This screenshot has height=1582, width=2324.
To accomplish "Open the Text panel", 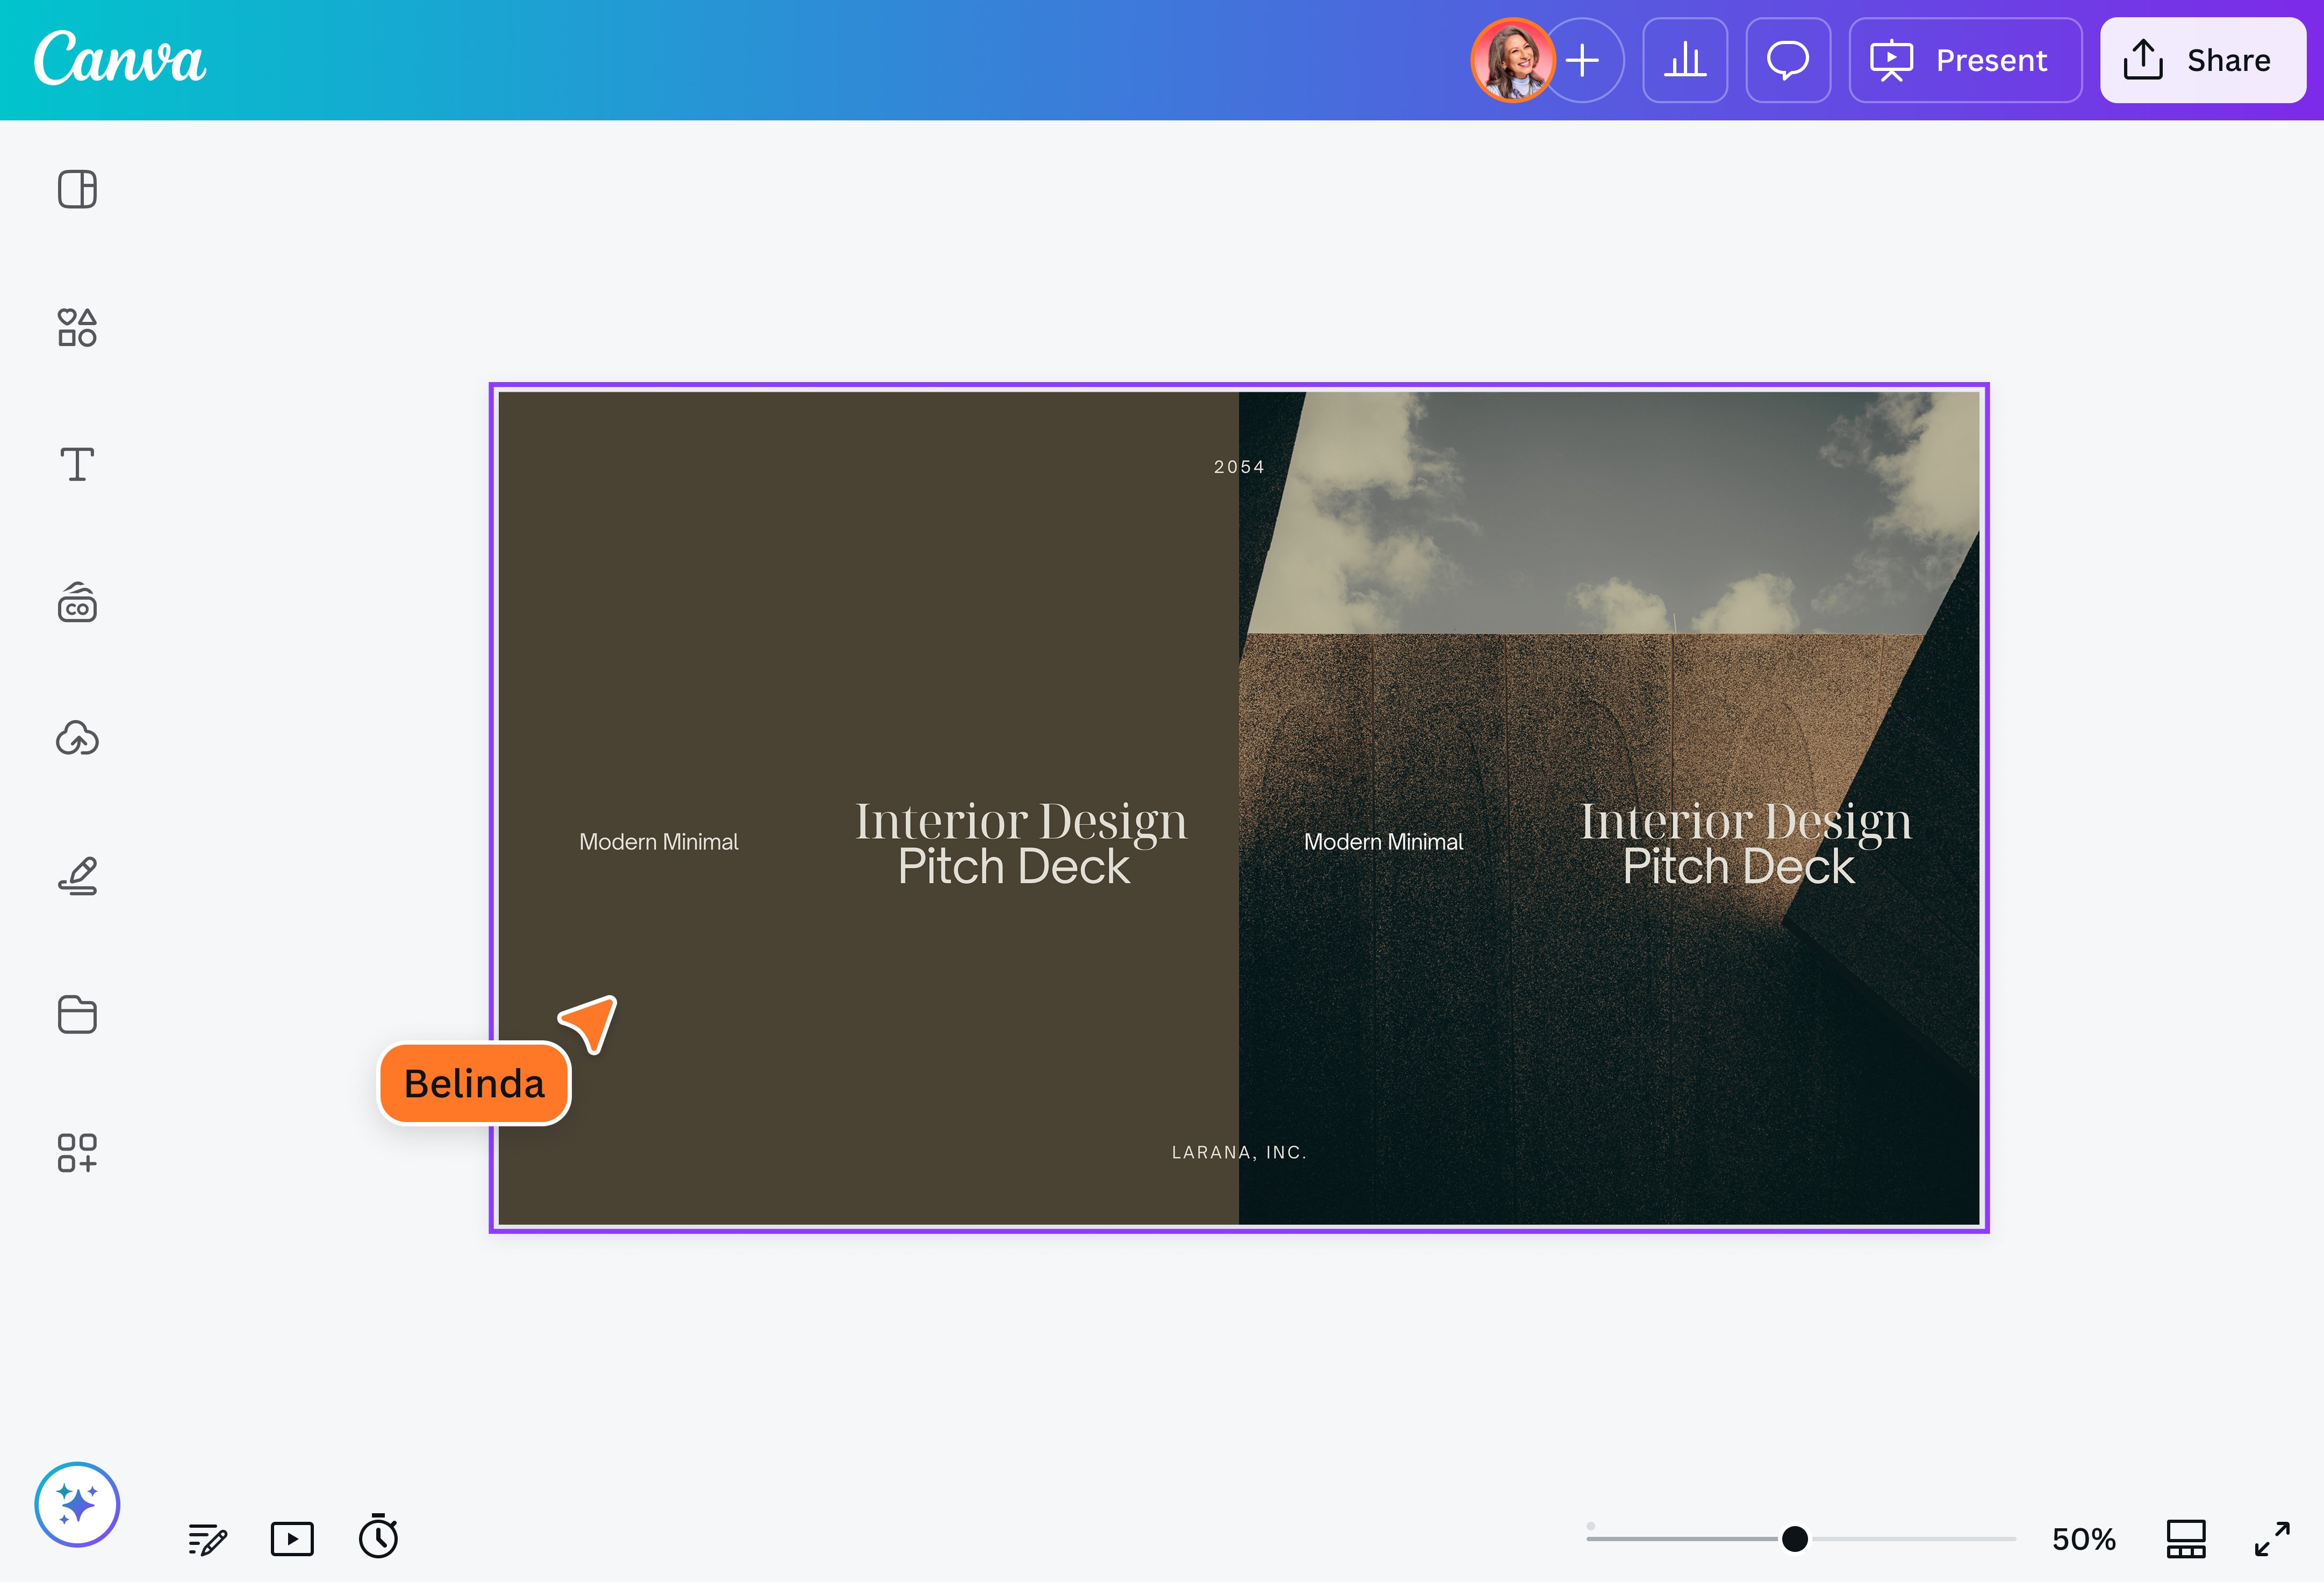I will 77,464.
